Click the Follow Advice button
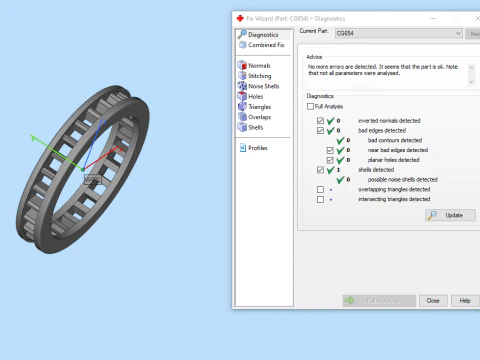Screen dimensions: 480x360 pos(379,301)
